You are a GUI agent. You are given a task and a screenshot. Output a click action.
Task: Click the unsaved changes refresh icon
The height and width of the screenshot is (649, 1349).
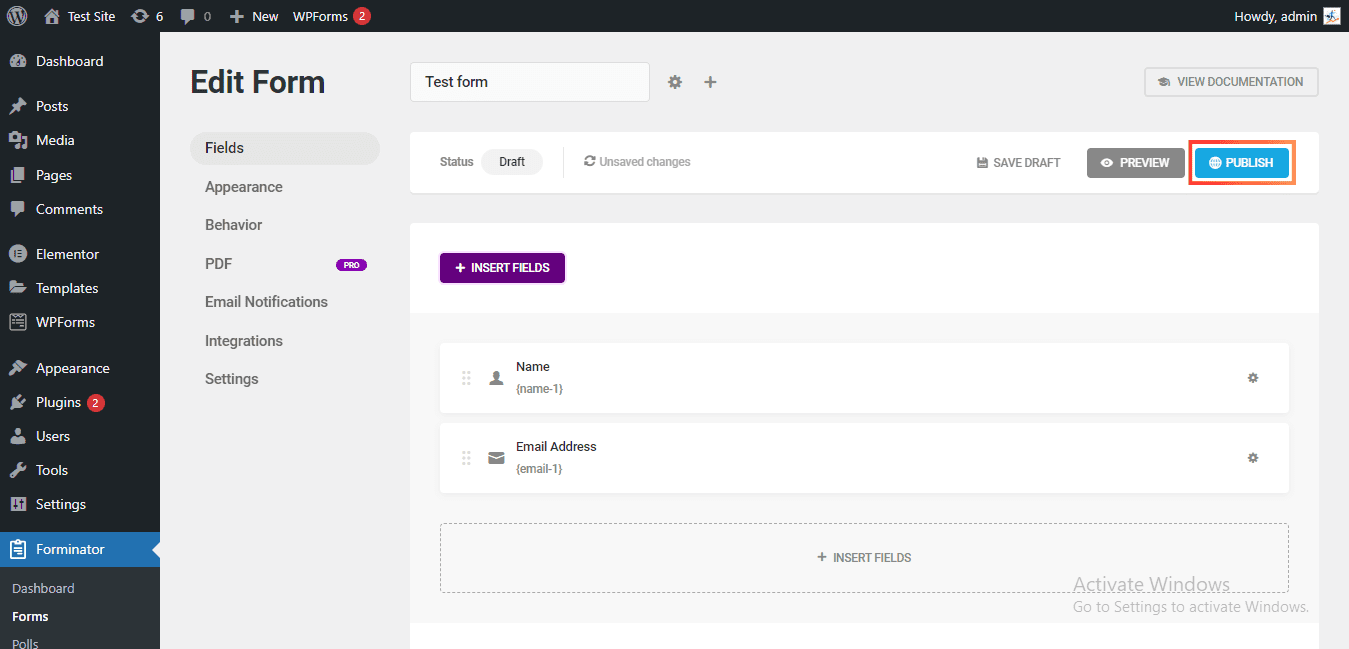pos(589,161)
